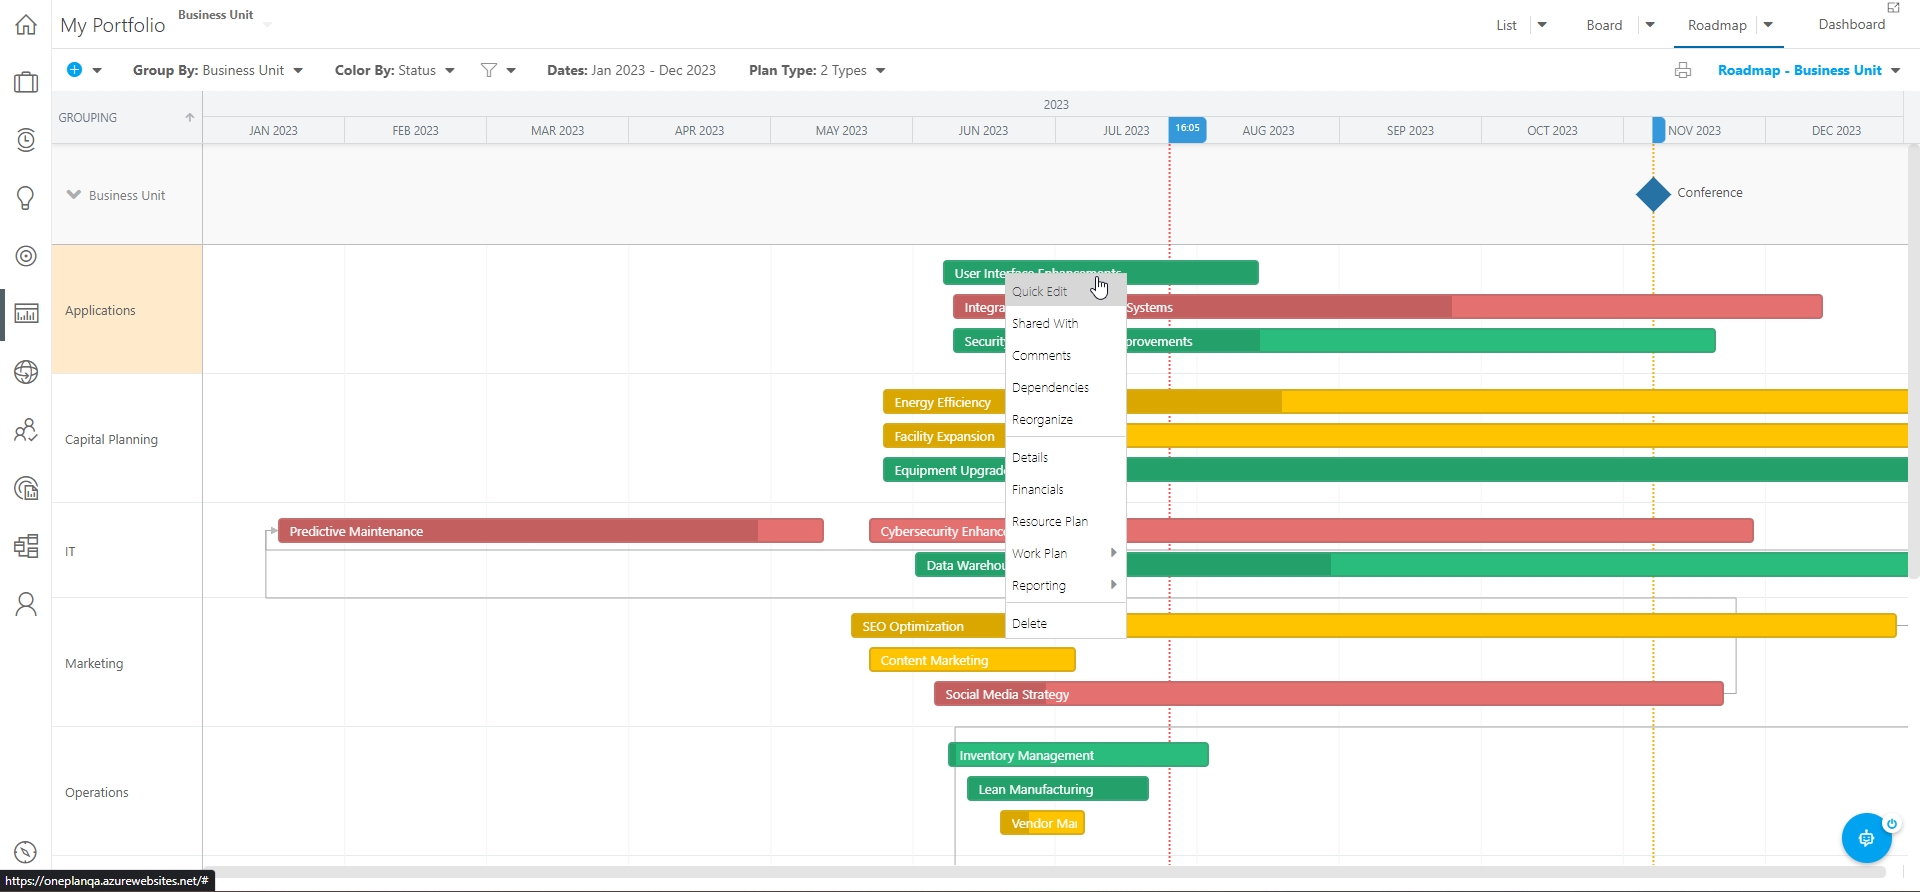This screenshot has height=892, width=1920.
Task: Select the Applications grouping row
Action: point(127,310)
